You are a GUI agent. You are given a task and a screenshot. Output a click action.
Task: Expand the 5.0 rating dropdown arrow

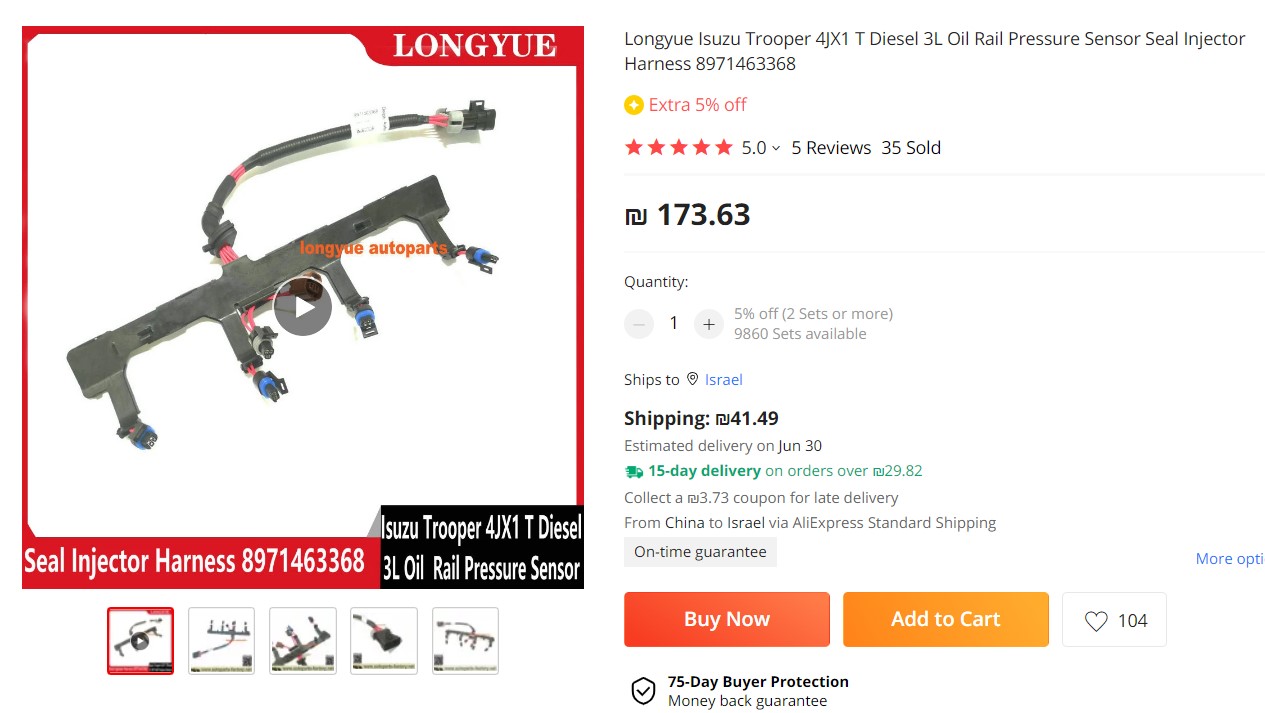click(776, 148)
